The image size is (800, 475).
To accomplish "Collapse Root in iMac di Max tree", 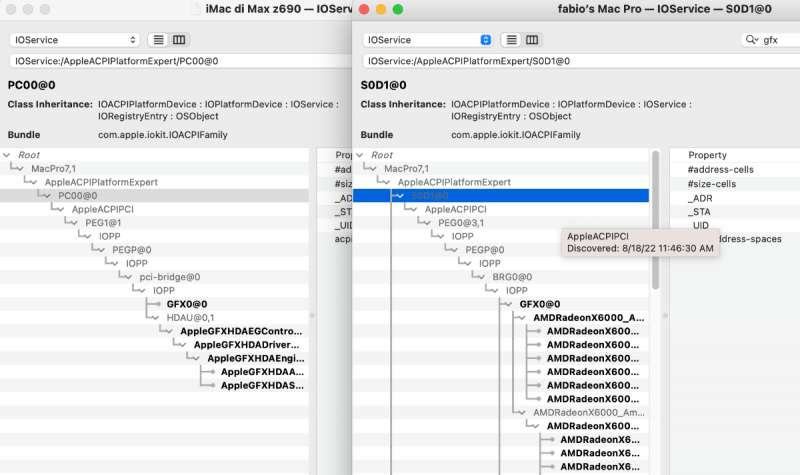I will coord(7,155).
